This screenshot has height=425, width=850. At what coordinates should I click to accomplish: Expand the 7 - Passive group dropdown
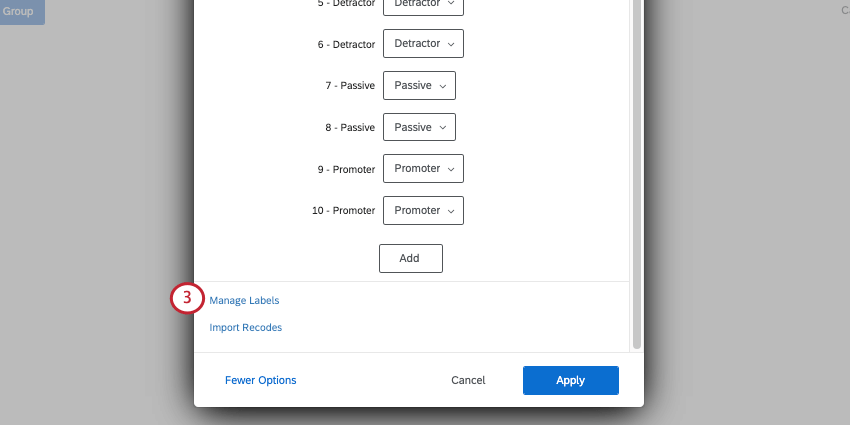click(x=419, y=86)
